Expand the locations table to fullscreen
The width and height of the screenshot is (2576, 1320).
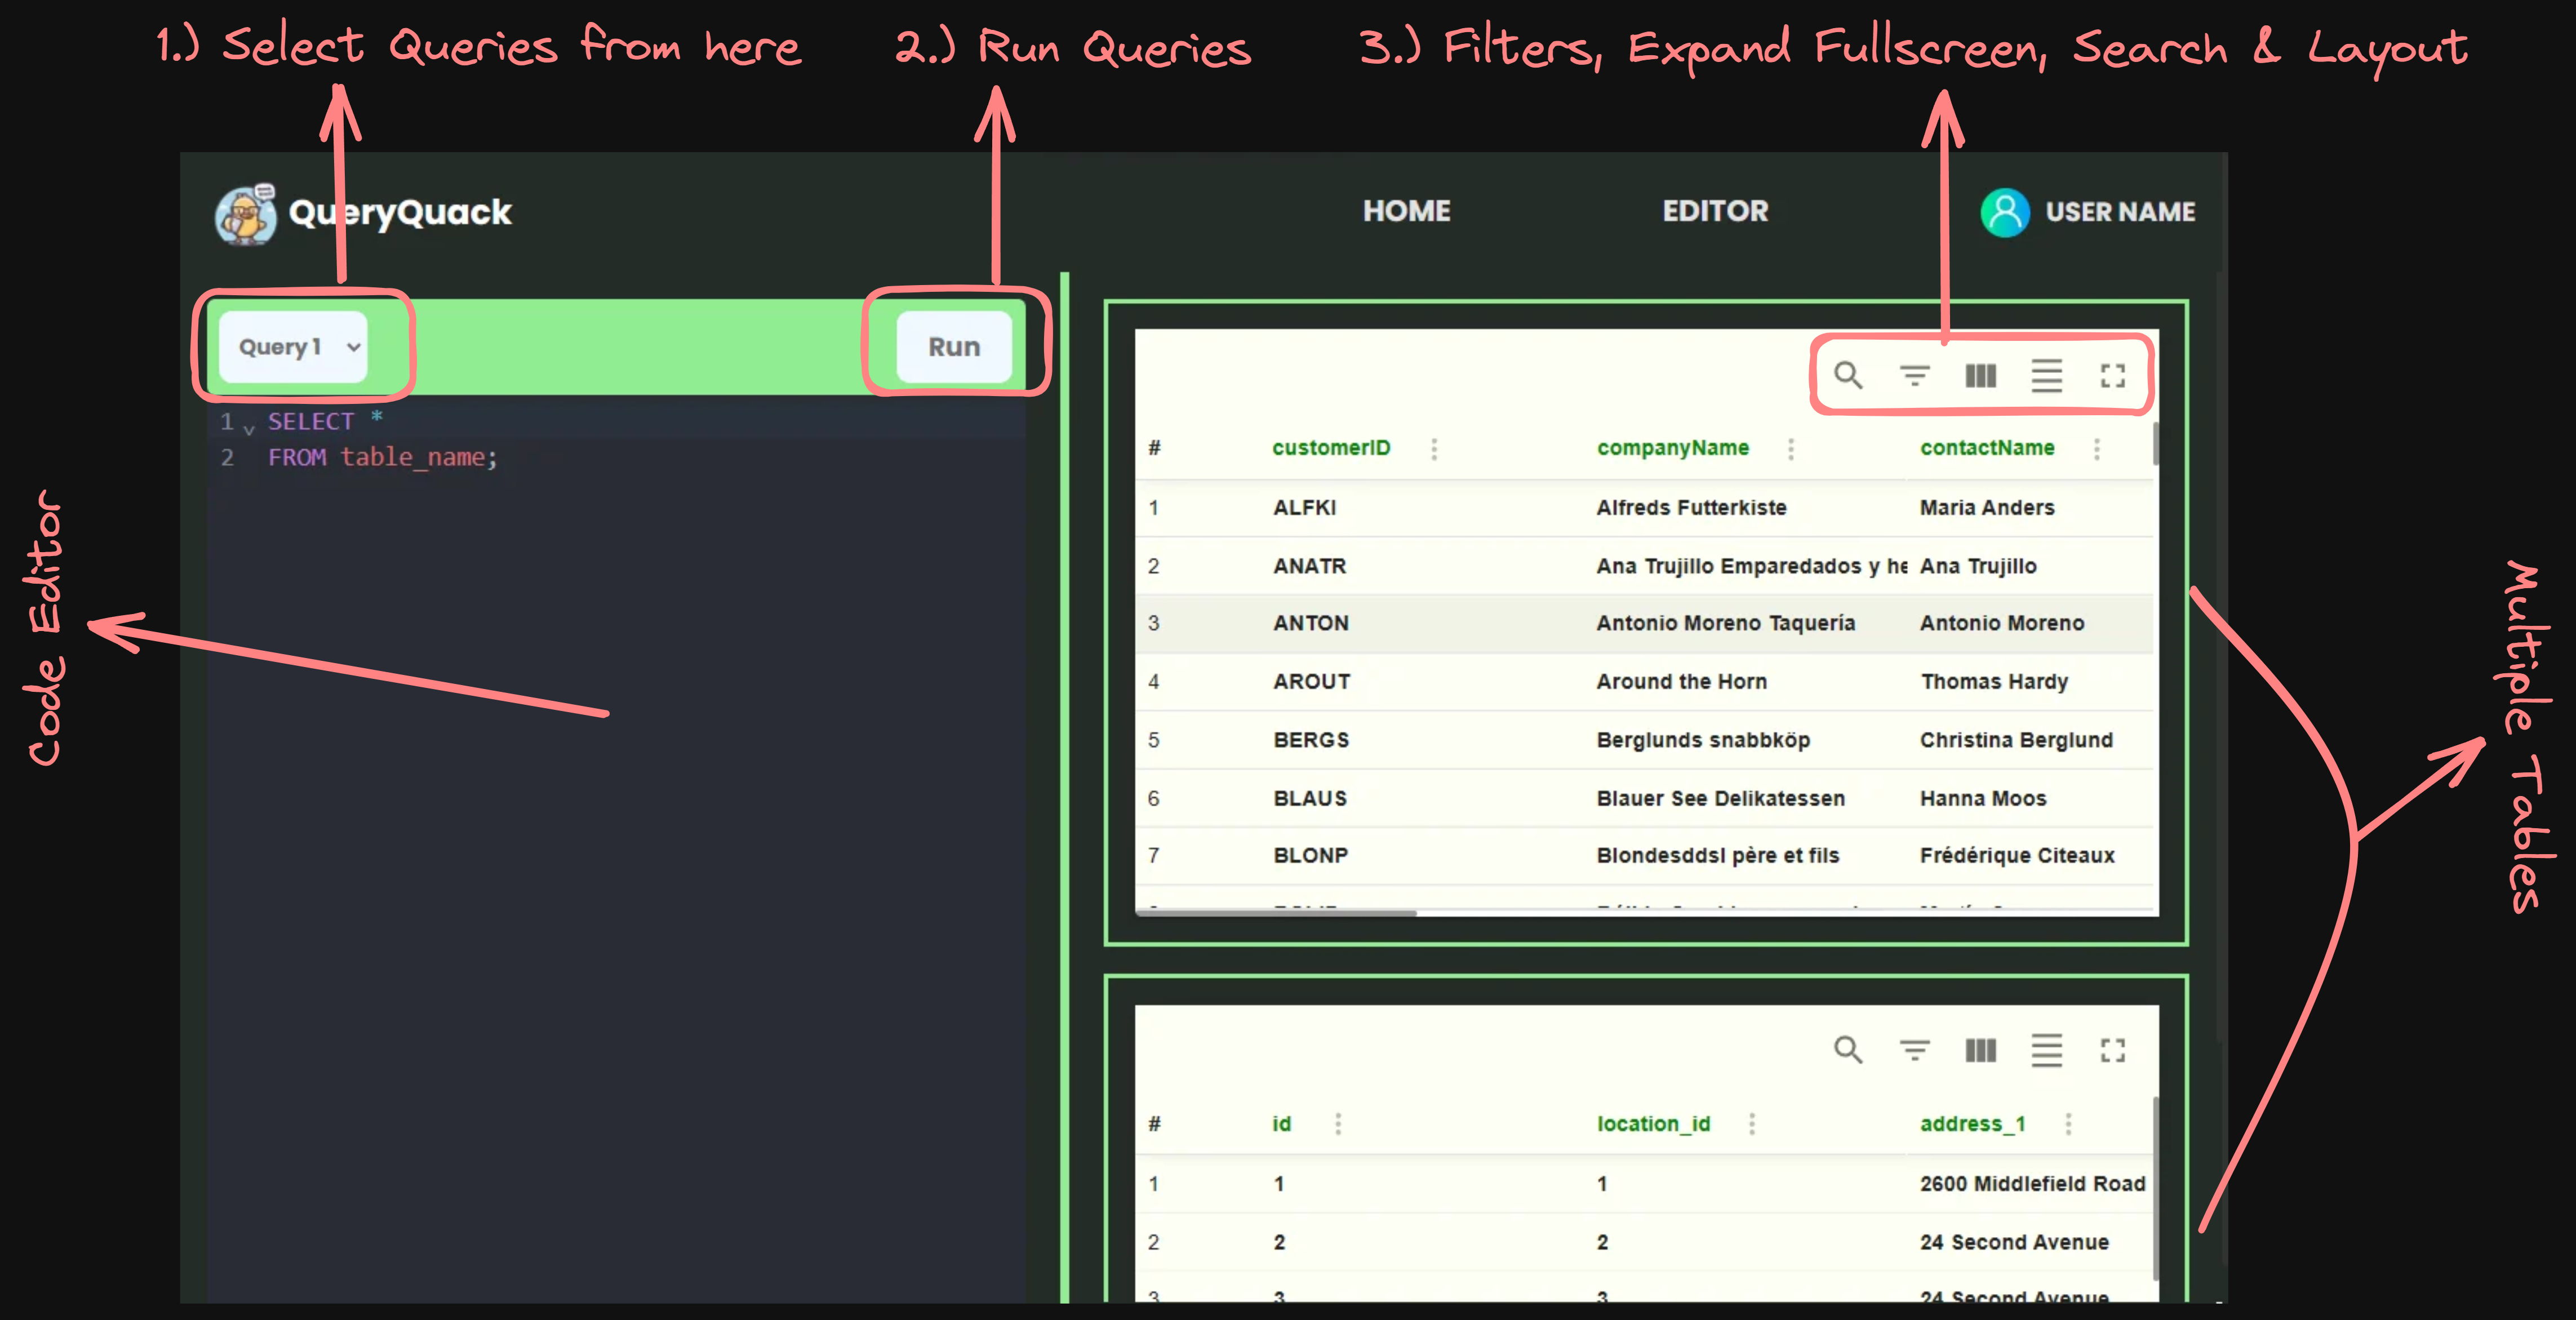2112,1050
